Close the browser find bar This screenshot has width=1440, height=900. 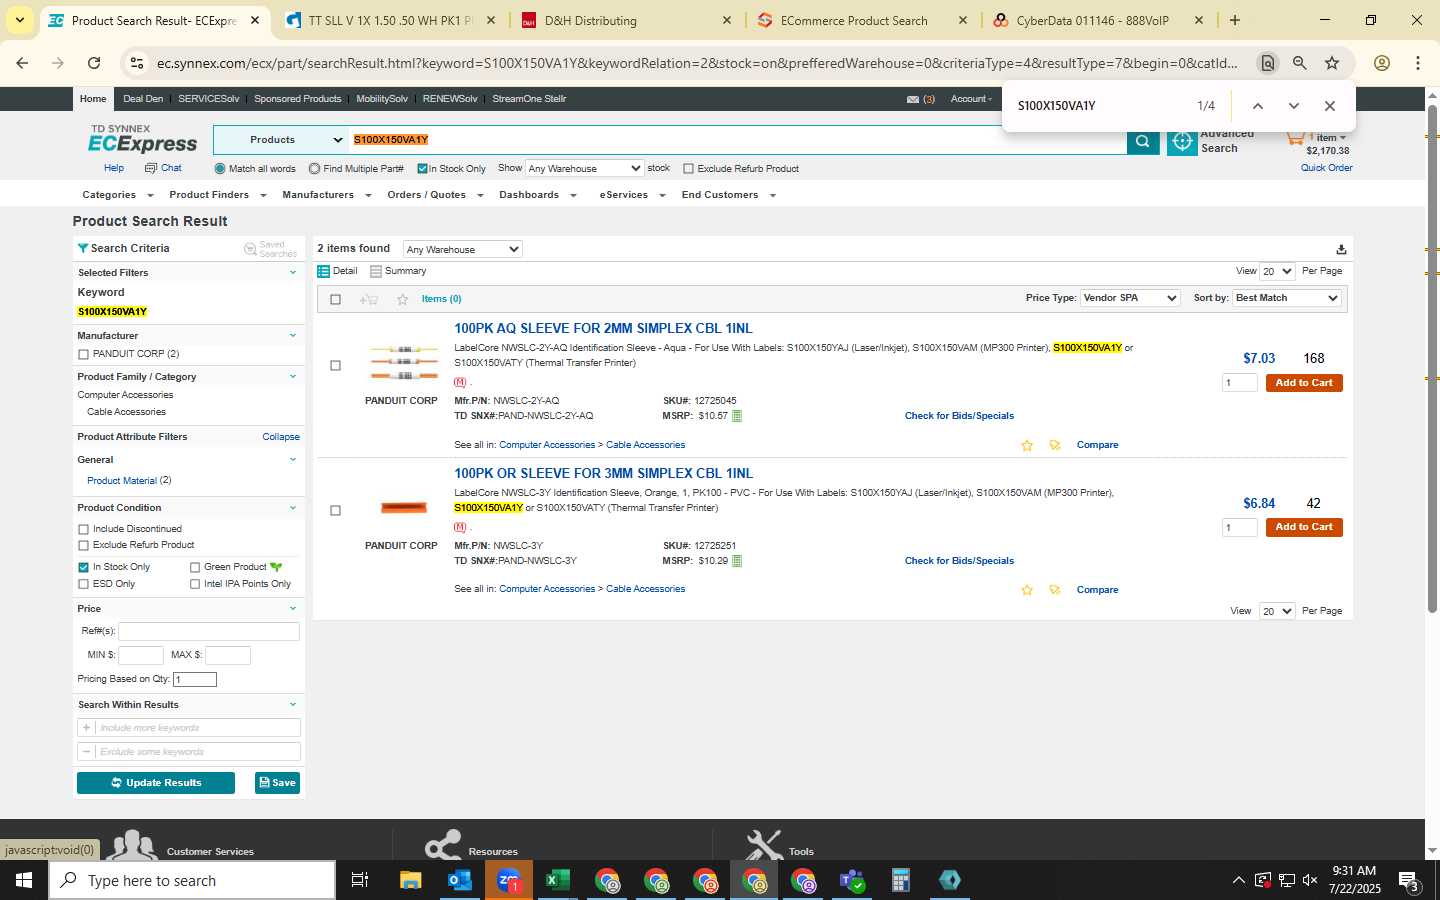pyautogui.click(x=1329, y=106)
